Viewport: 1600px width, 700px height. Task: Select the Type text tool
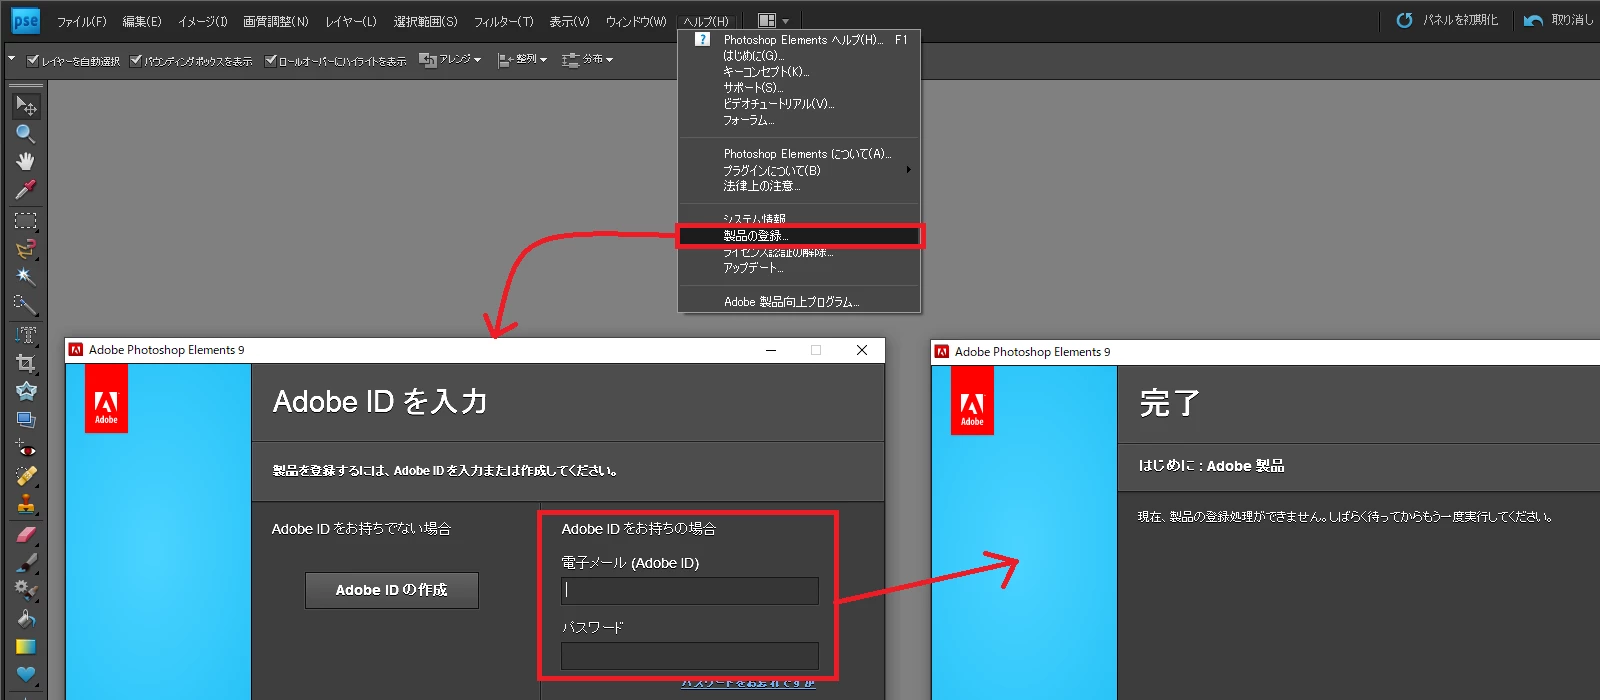(x=26, y=335)
